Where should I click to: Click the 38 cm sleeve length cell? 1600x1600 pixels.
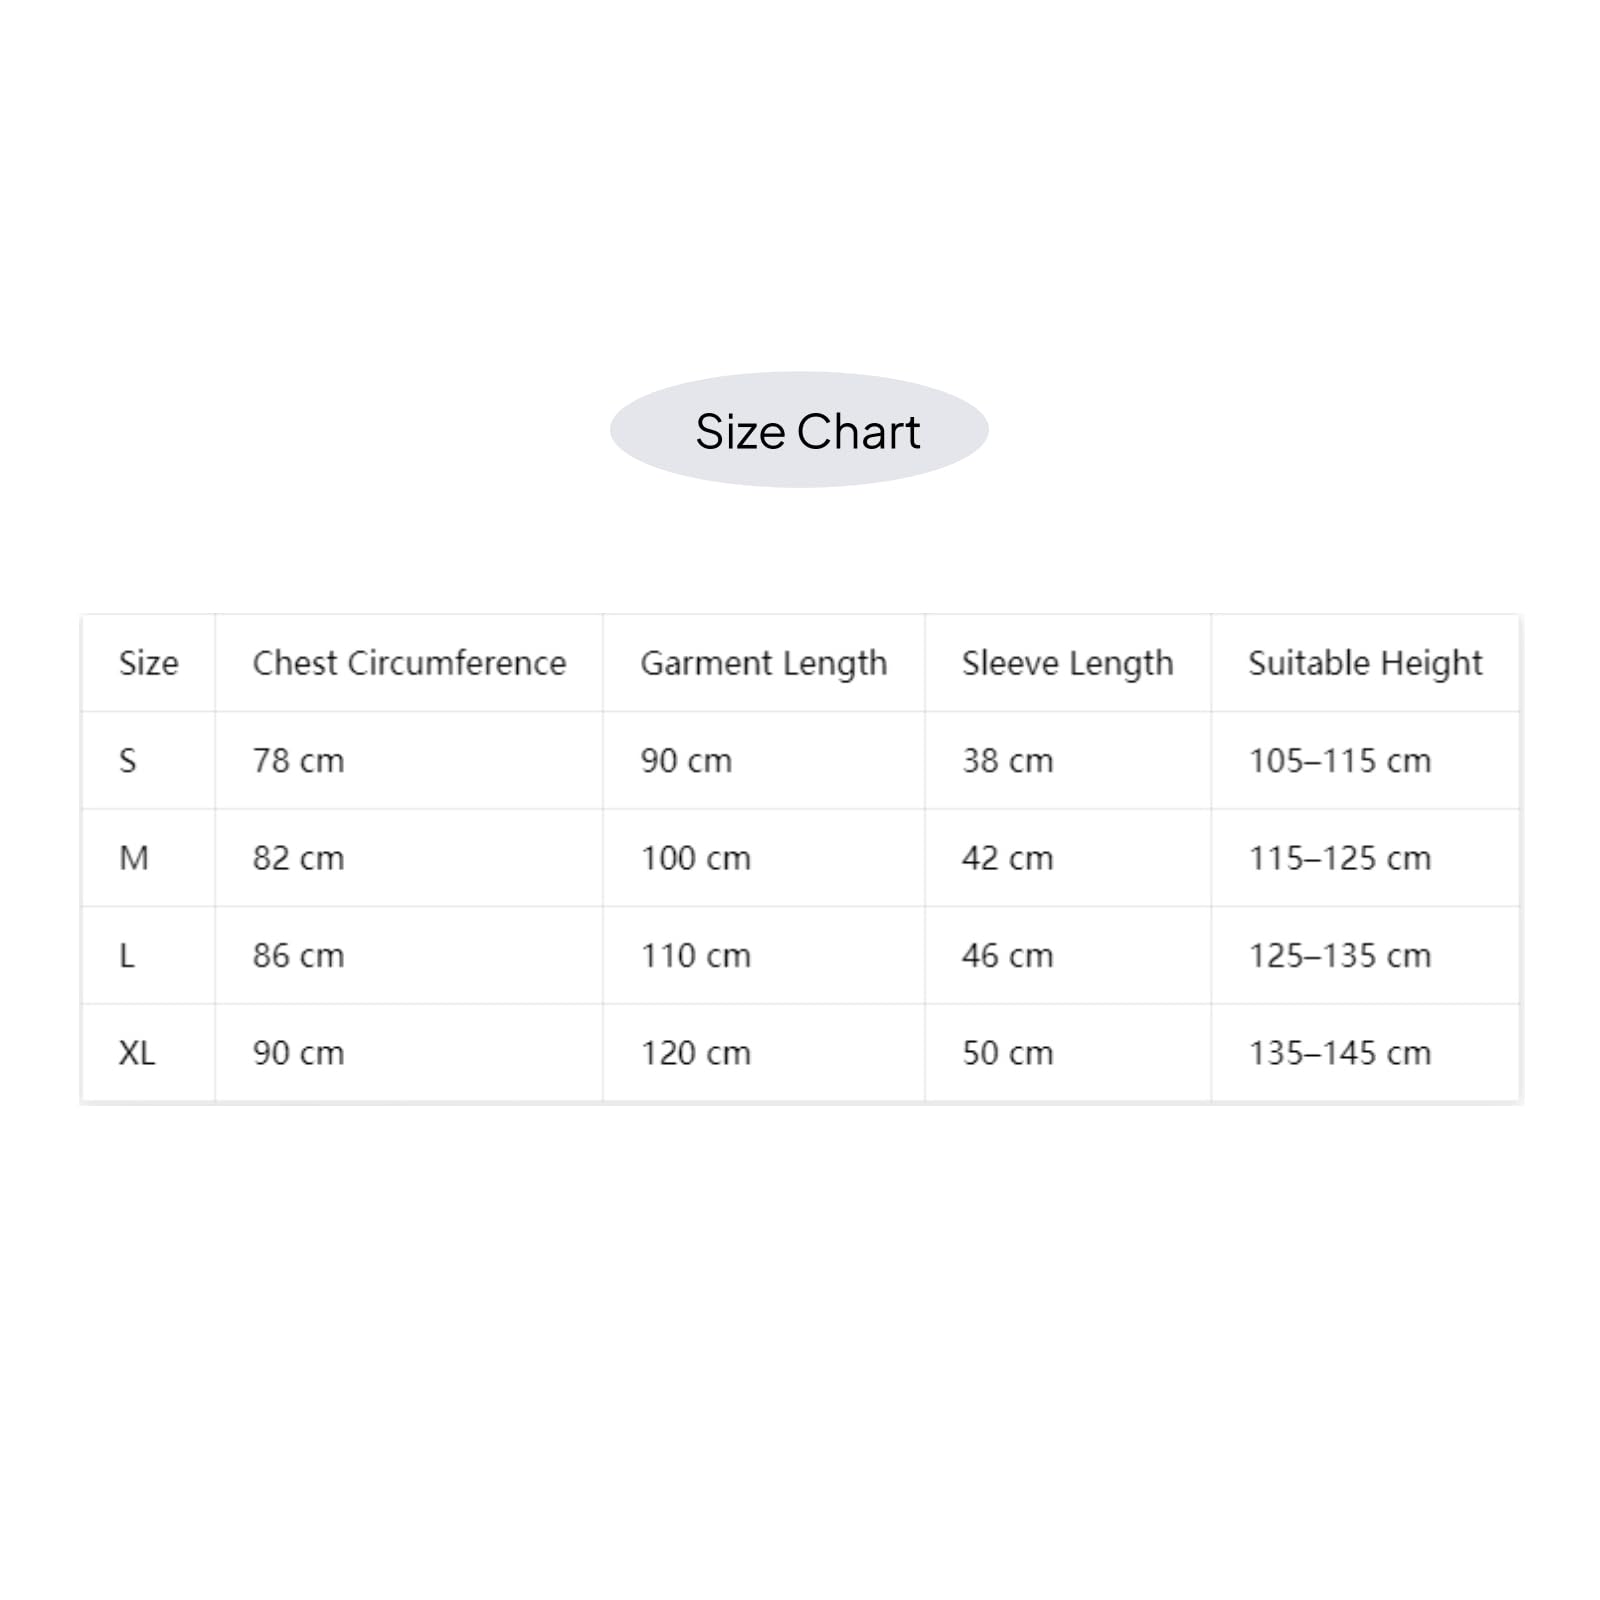click(x=1068, y=760)
